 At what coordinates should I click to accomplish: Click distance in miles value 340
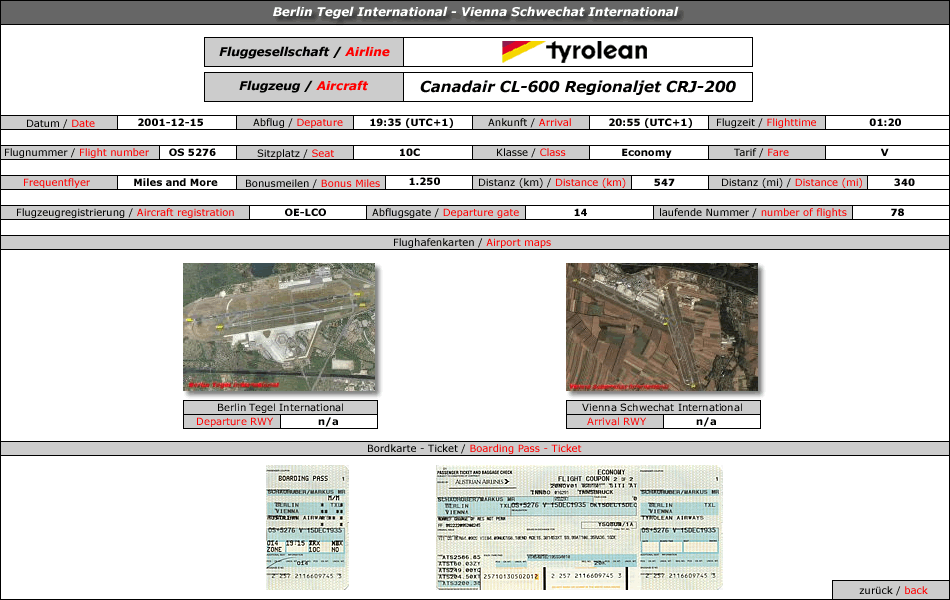pos(904,182)
